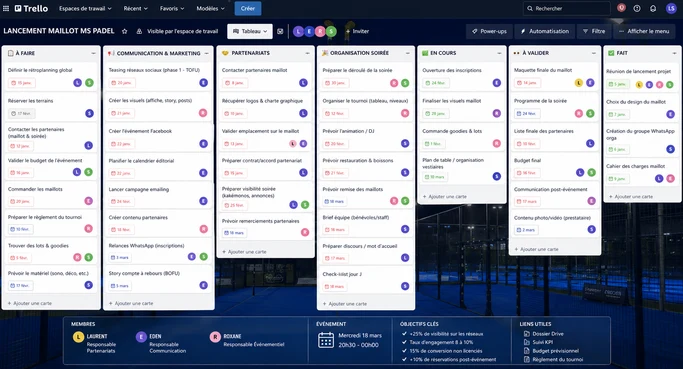
Task: Expand Espaces de travail dropdown
Action: point(85,8)
